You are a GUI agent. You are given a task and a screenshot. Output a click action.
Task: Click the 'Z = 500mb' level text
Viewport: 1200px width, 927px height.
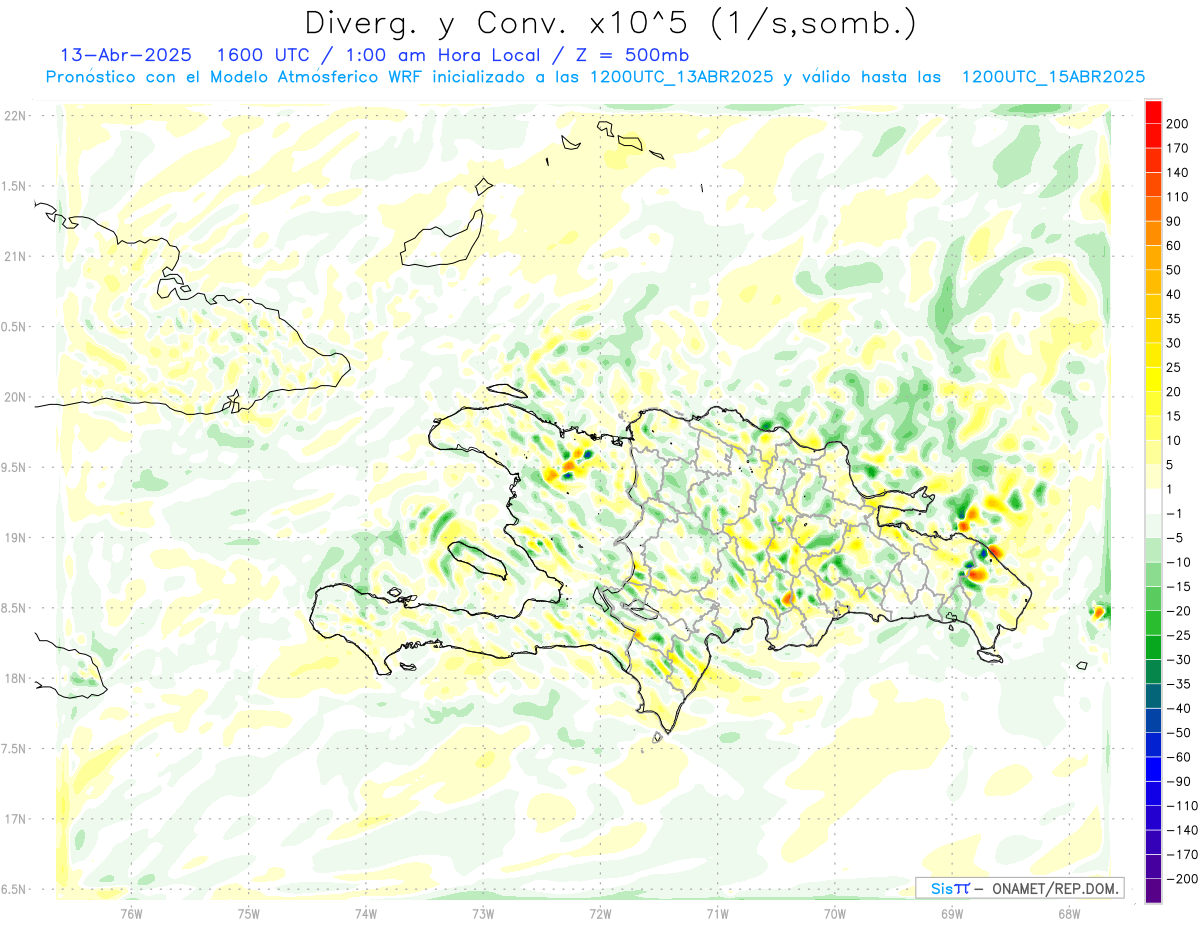(628, 54)
